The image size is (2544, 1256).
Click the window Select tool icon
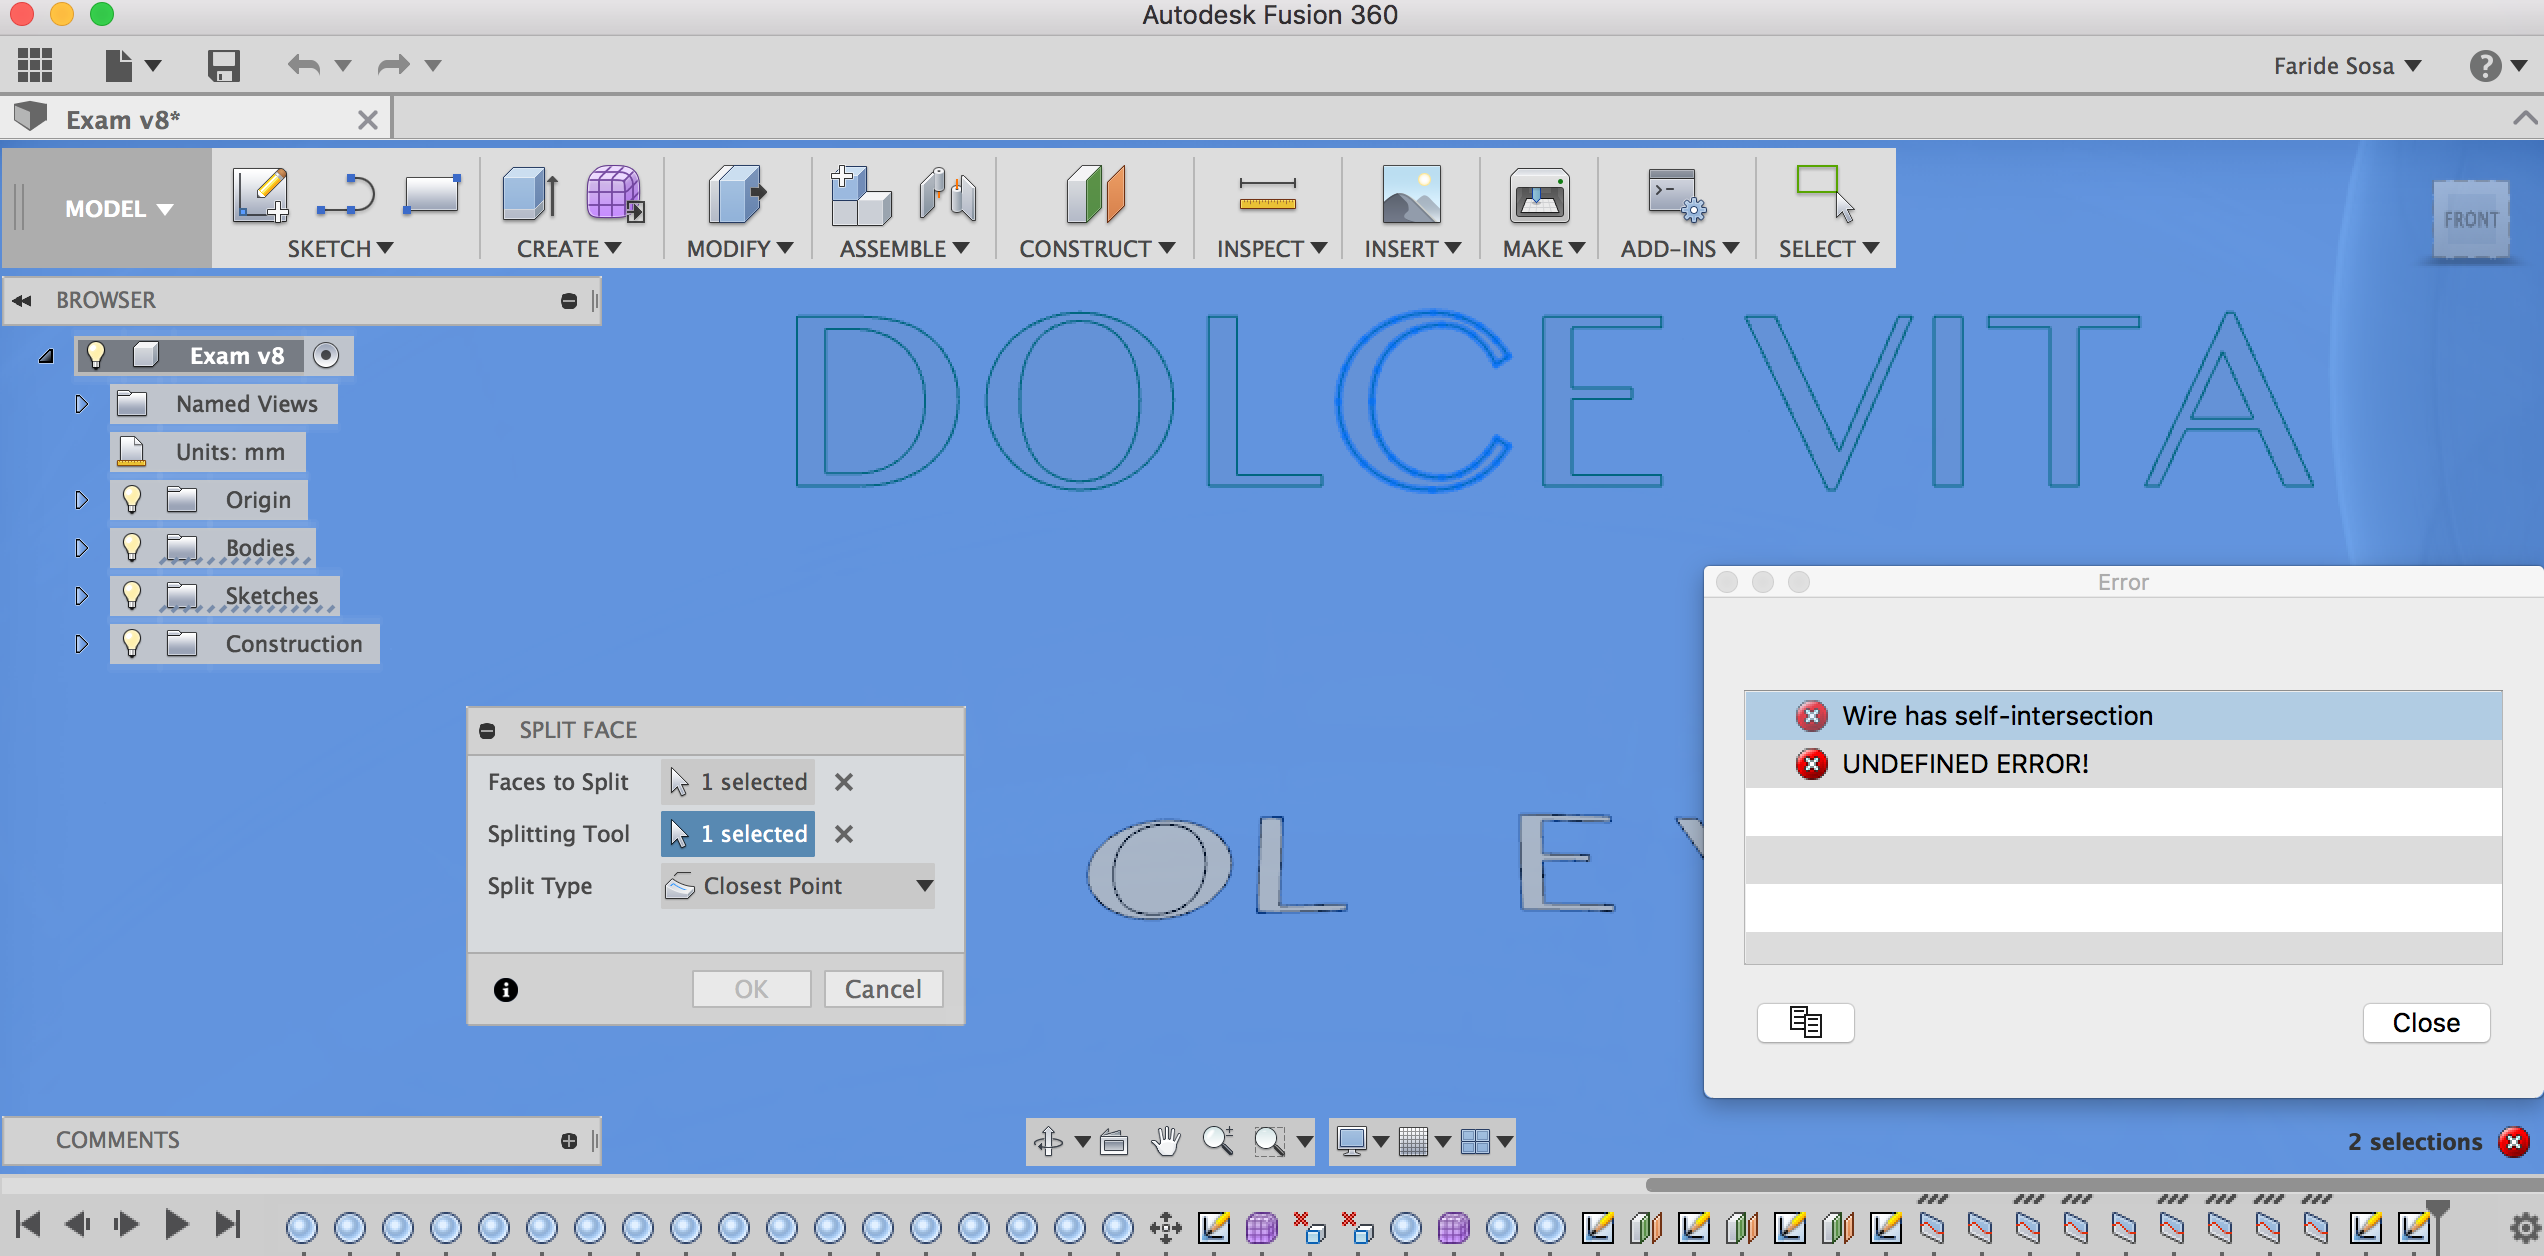point(1825,195)
